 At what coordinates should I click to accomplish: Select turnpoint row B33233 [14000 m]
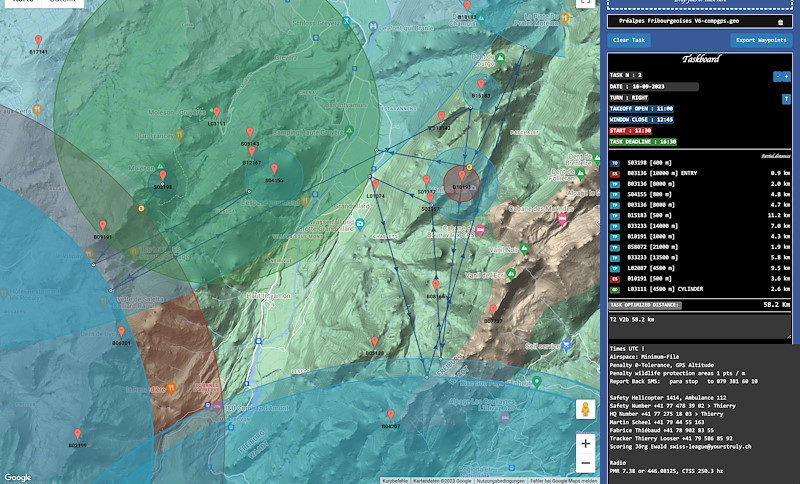pos(699,226)
